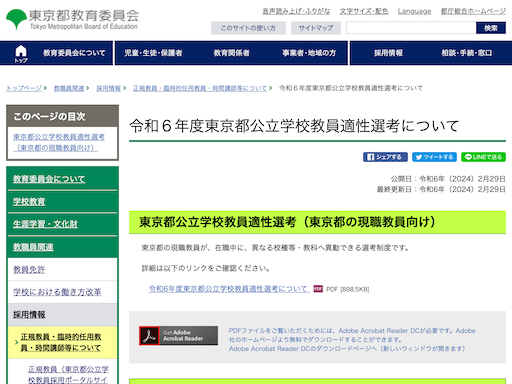Open Adobe Acrobat Reader DC download page link
512x384 pixels.
coord(347,349)
